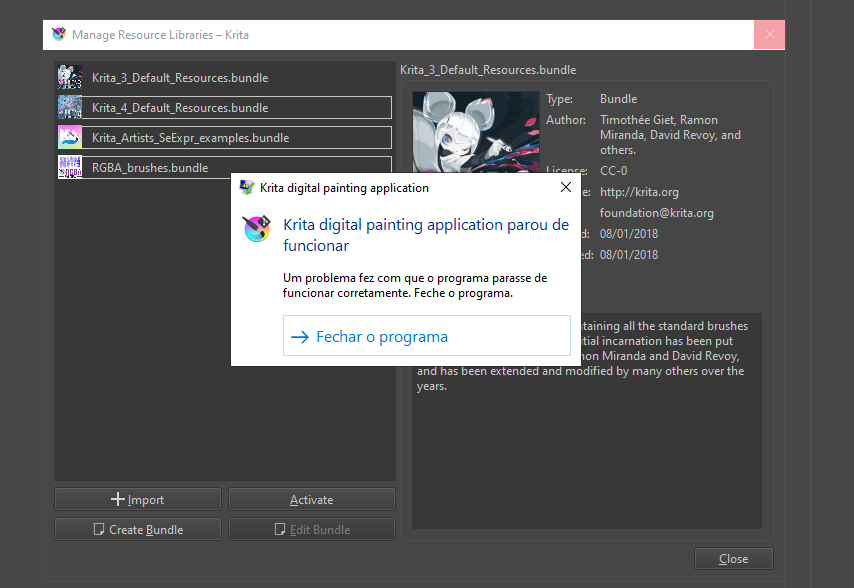
Task: Click RGBA_brushes bundle thumbnail icon
Action: pos(70,167)
